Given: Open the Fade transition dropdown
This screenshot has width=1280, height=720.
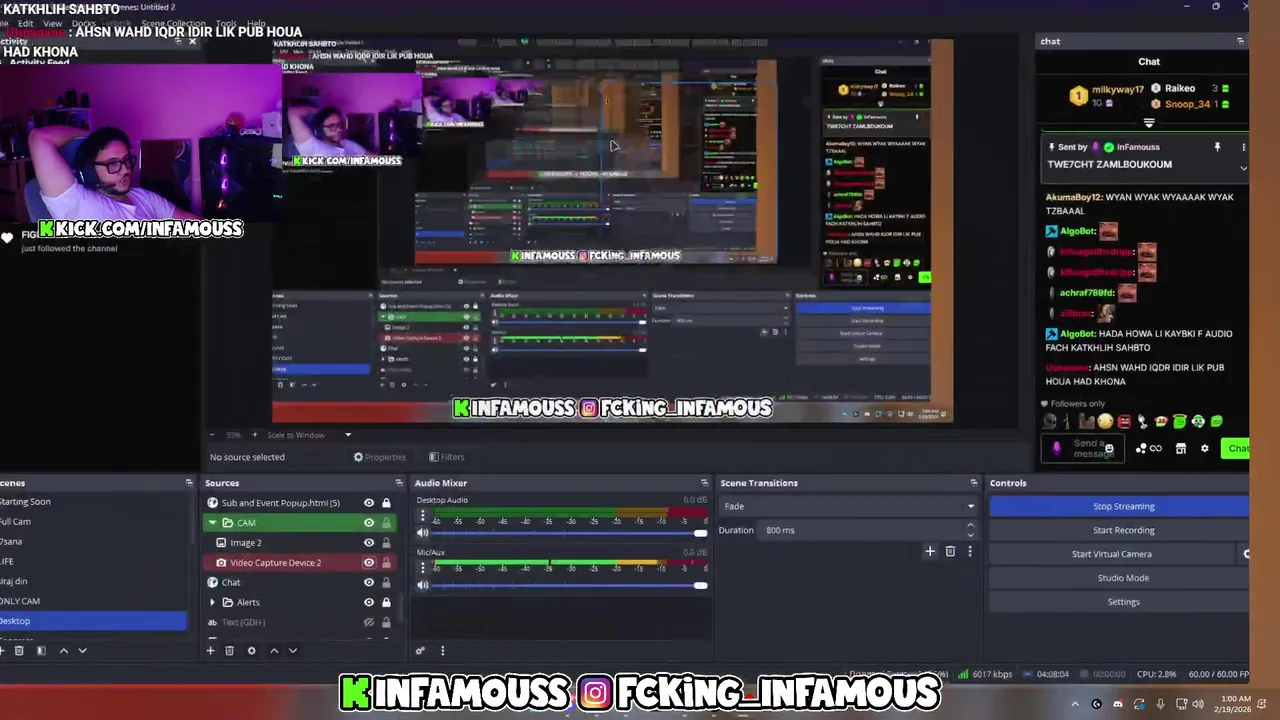Looking at the screenshot, I should coord(849,506).
